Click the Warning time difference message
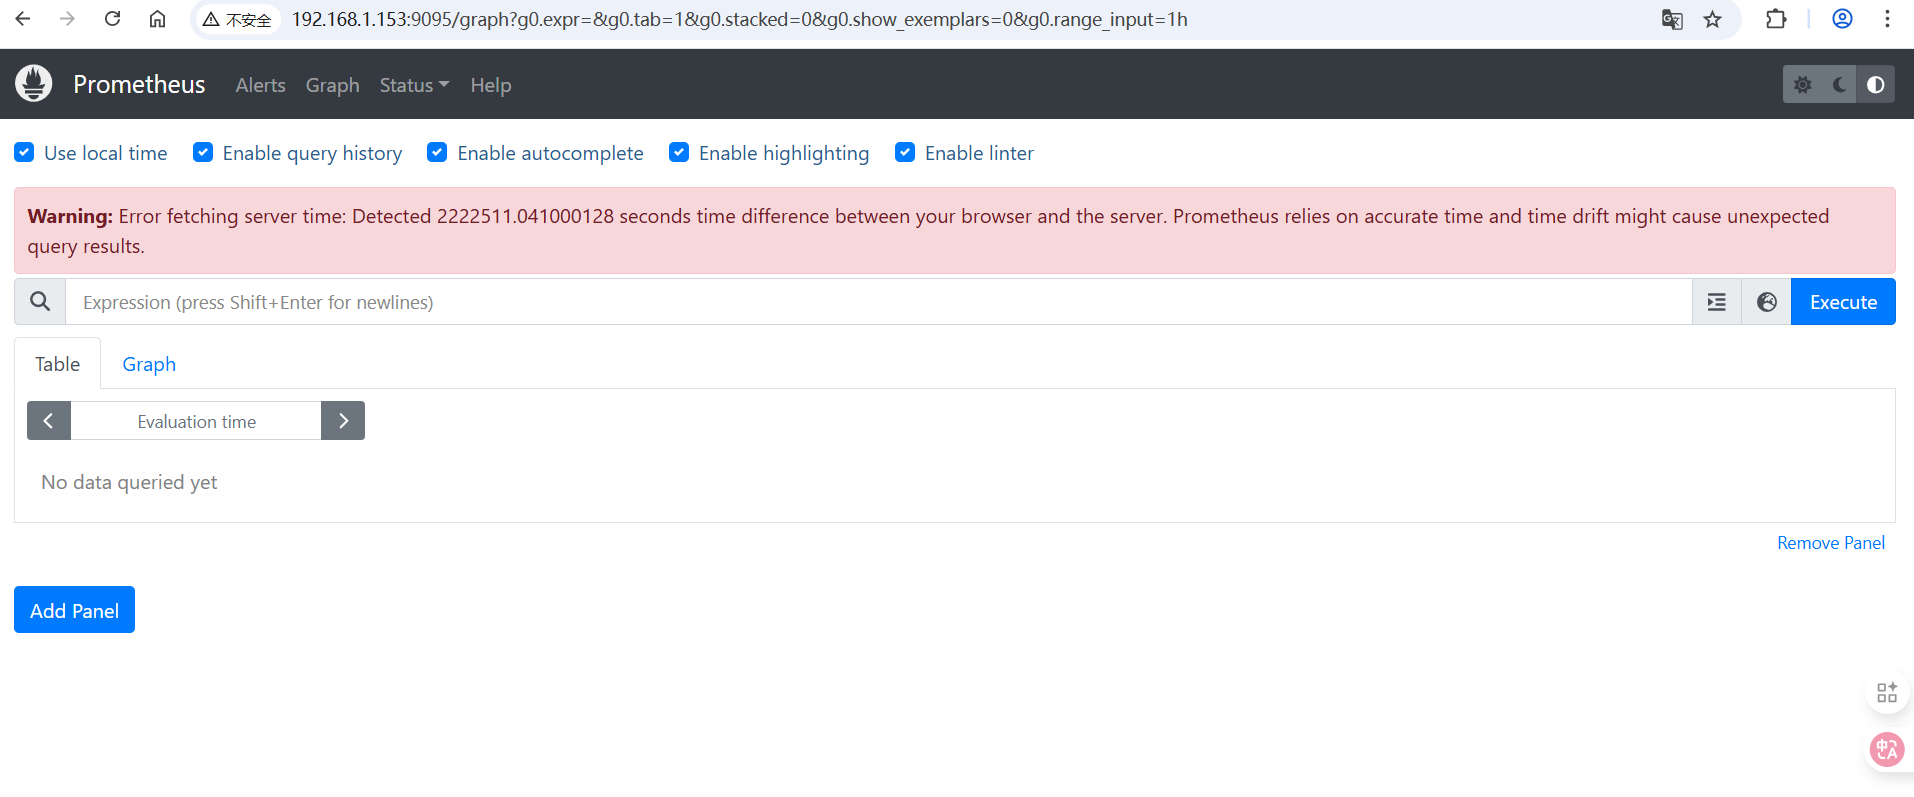 point(955,231)
